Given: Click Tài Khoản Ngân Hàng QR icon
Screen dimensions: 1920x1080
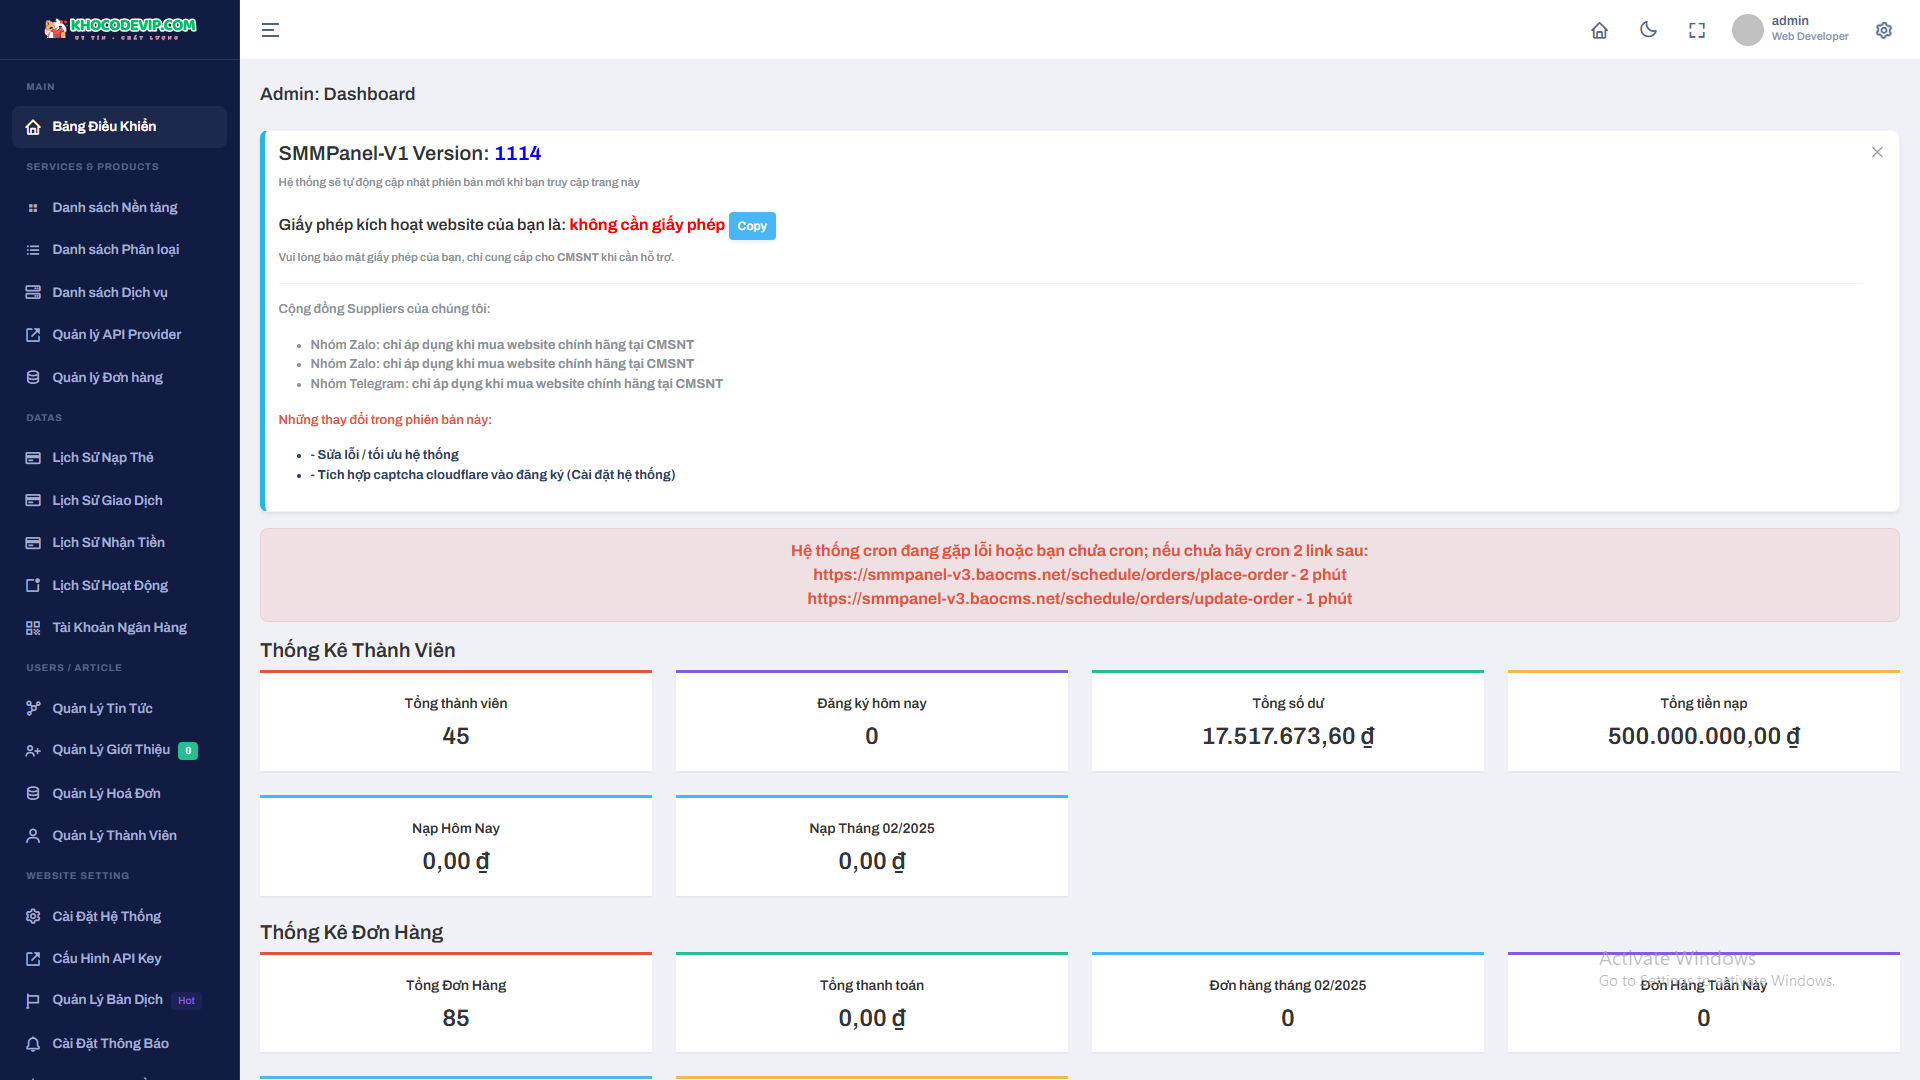Looking at the screenshot, I should point(33,628).
